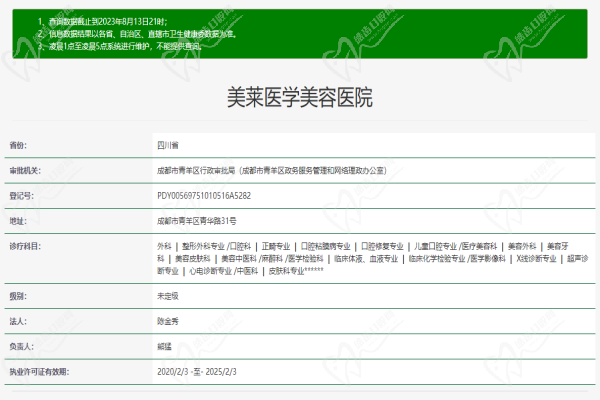The height and width of the screenshot is (400, 600).
Task: Click 临床化学检验专业 in the 诊疗科目 list
Action: coord(437,259)
